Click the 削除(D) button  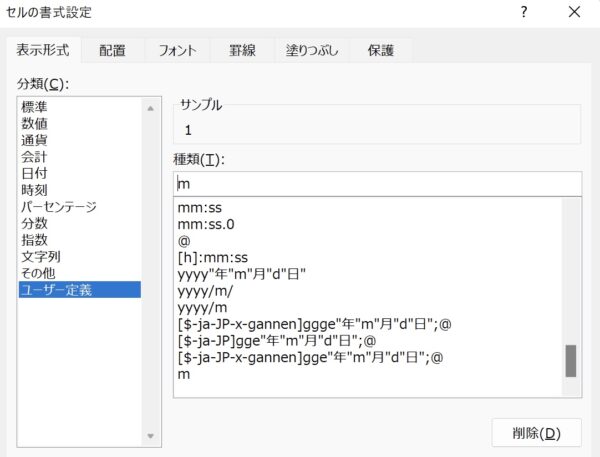point(536,433)
